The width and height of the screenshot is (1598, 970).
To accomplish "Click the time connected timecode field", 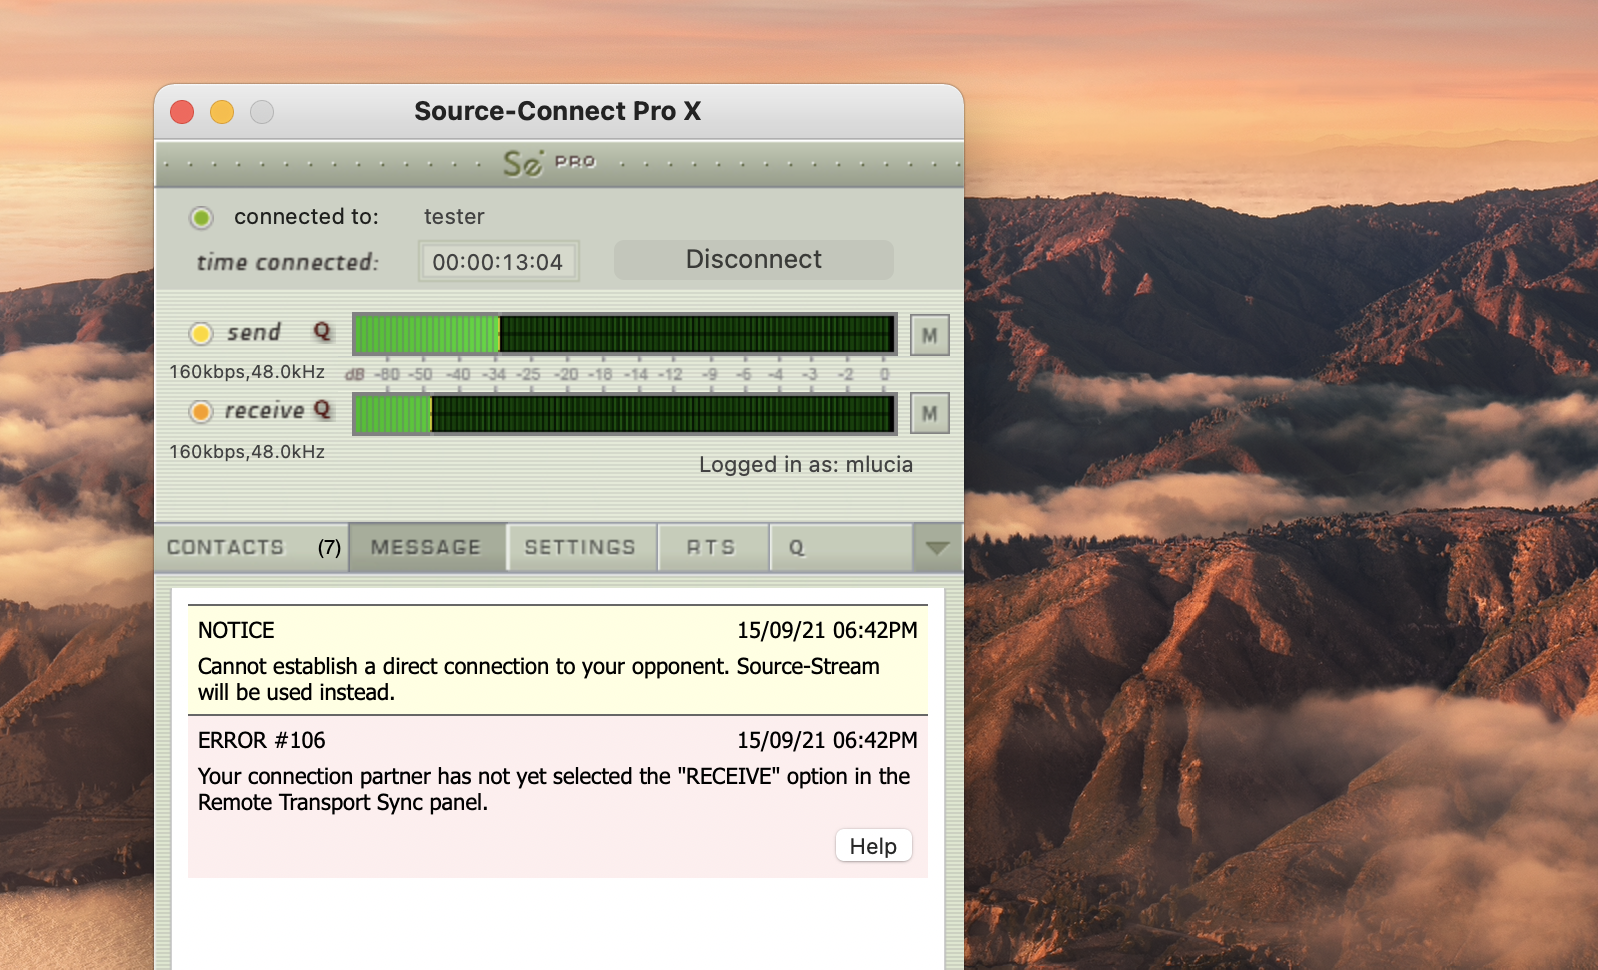I will (x=498, y=262).
